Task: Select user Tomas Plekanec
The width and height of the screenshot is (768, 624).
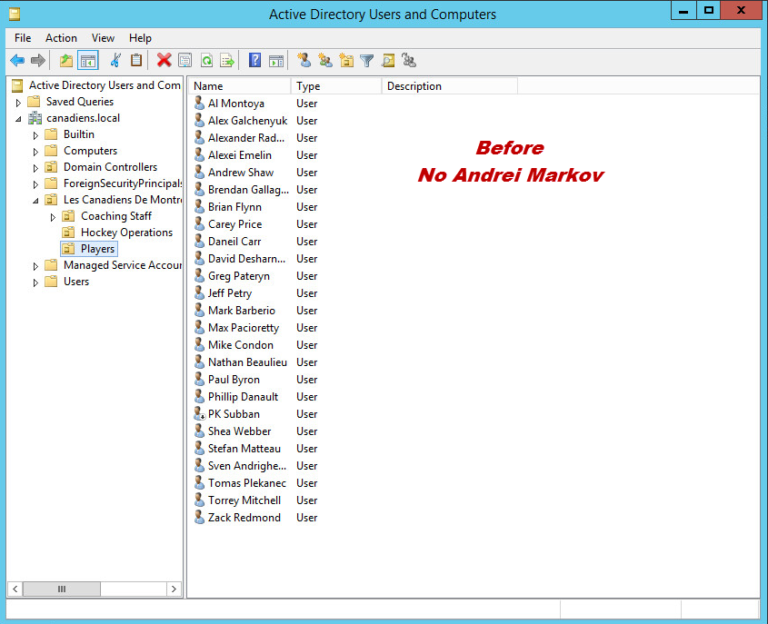Action: 247,483
